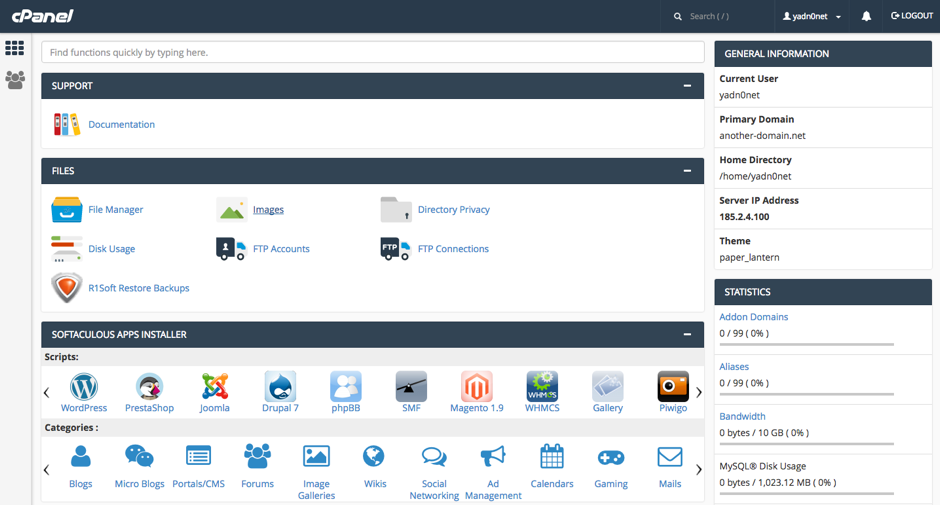Open the Blogs category icon

80,457
